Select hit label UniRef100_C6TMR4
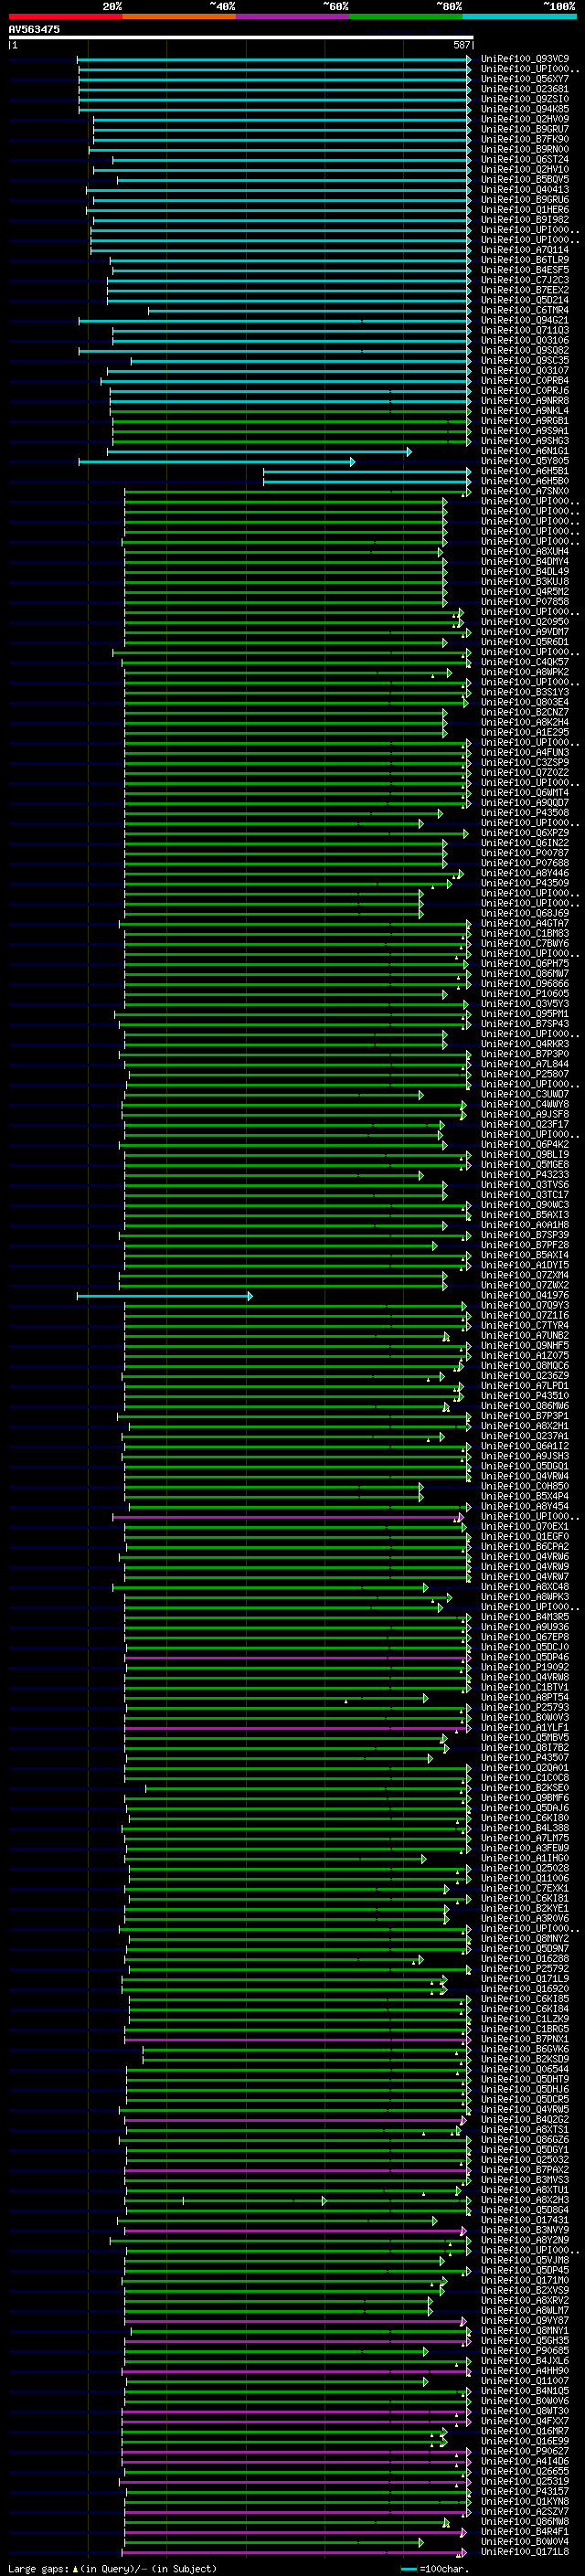The height and width of the screenshot is (2576, 585). pos(525,311)
